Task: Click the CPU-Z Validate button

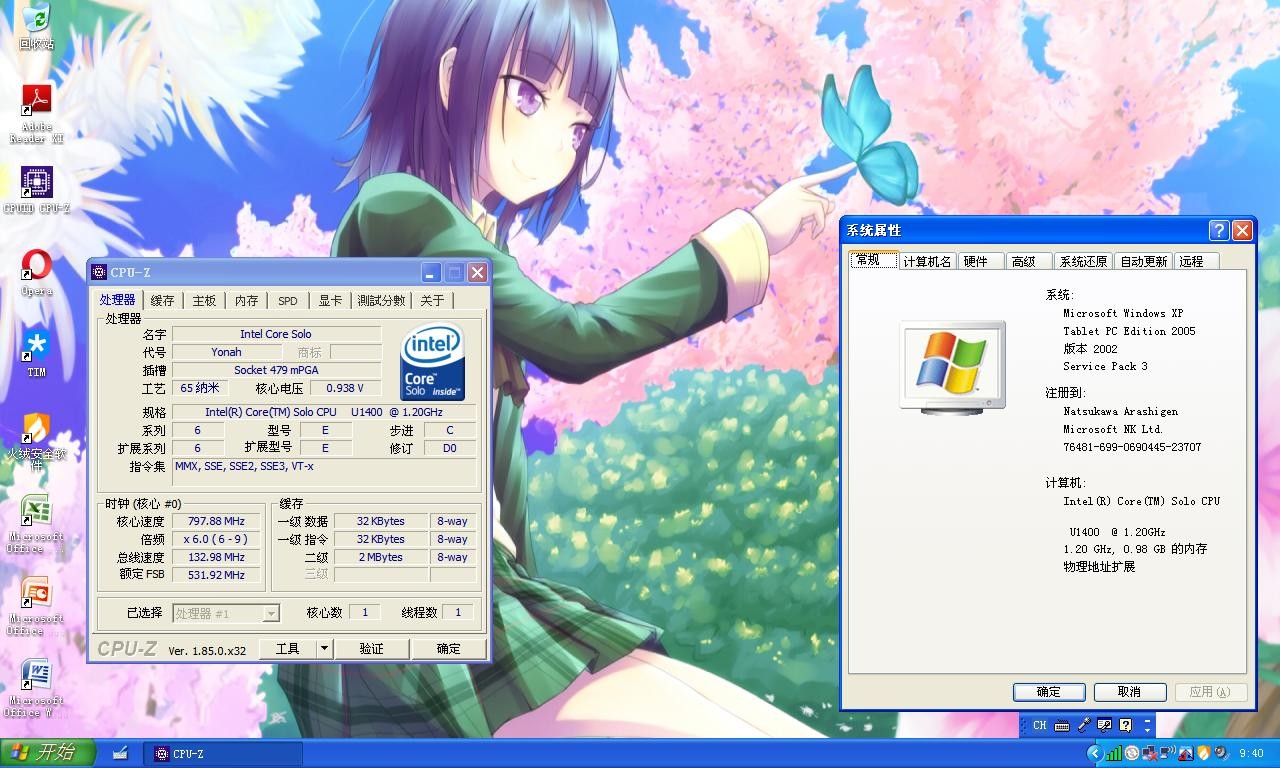Action: pos(371,649)
